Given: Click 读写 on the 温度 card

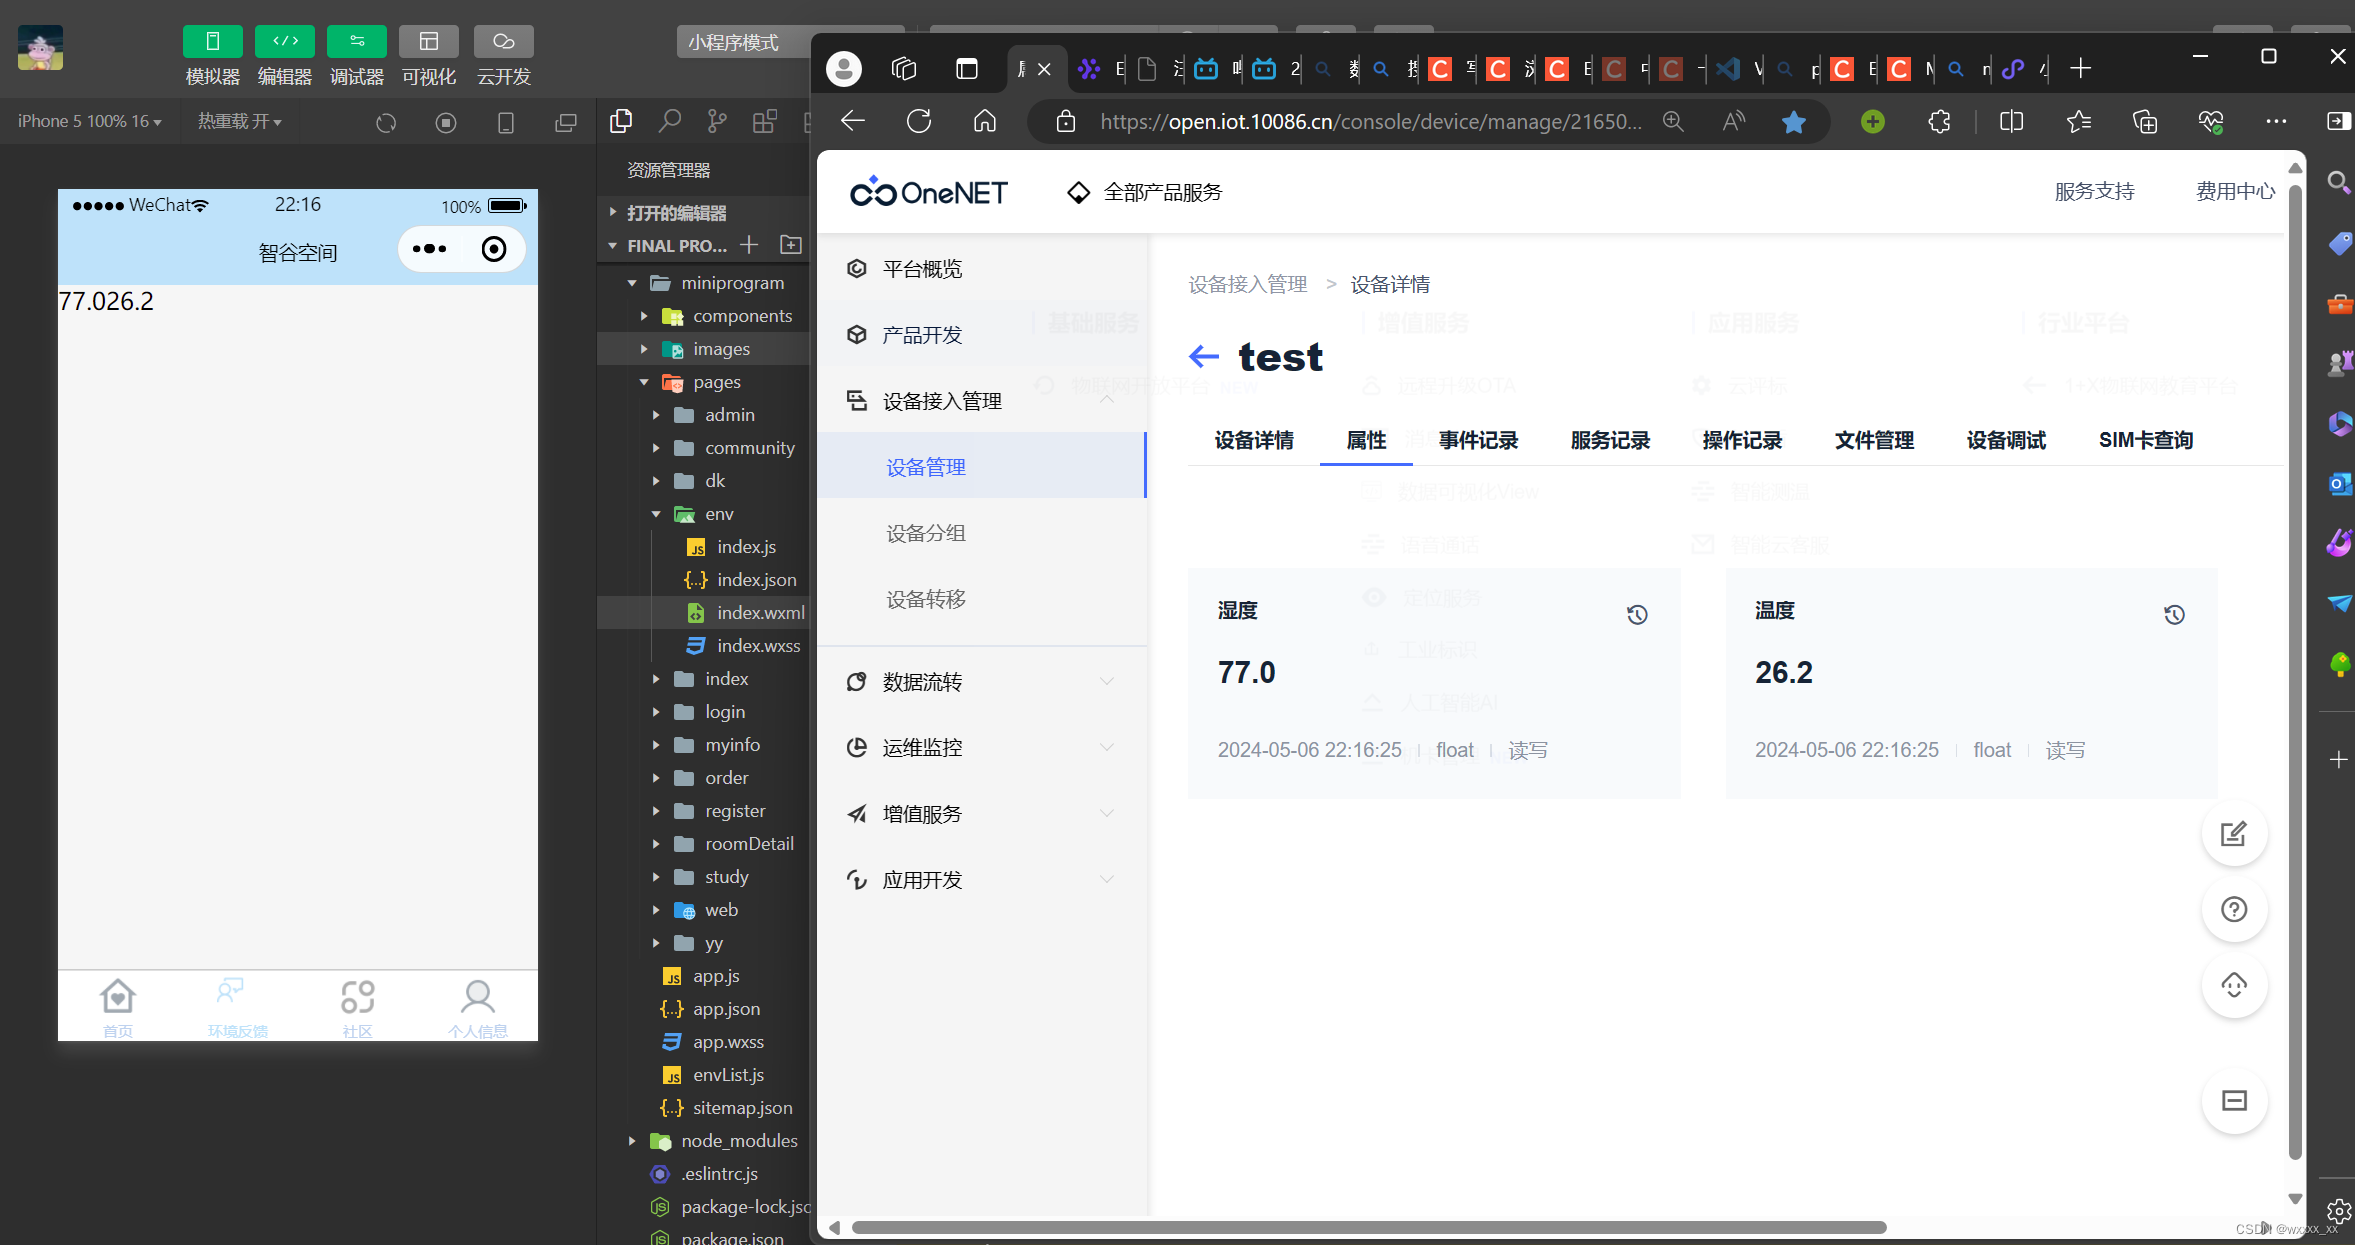Looking at the screenshot, I should 2066,749.
